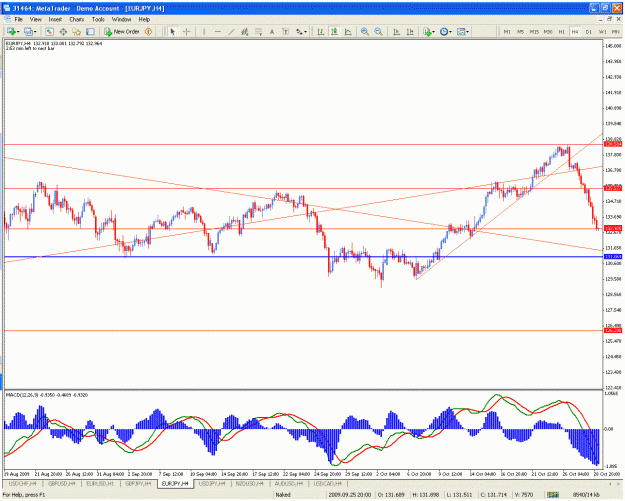Open the New Chart toolbar icon
The width and height of the screenshot is (625, 501).
pos(11,31)
